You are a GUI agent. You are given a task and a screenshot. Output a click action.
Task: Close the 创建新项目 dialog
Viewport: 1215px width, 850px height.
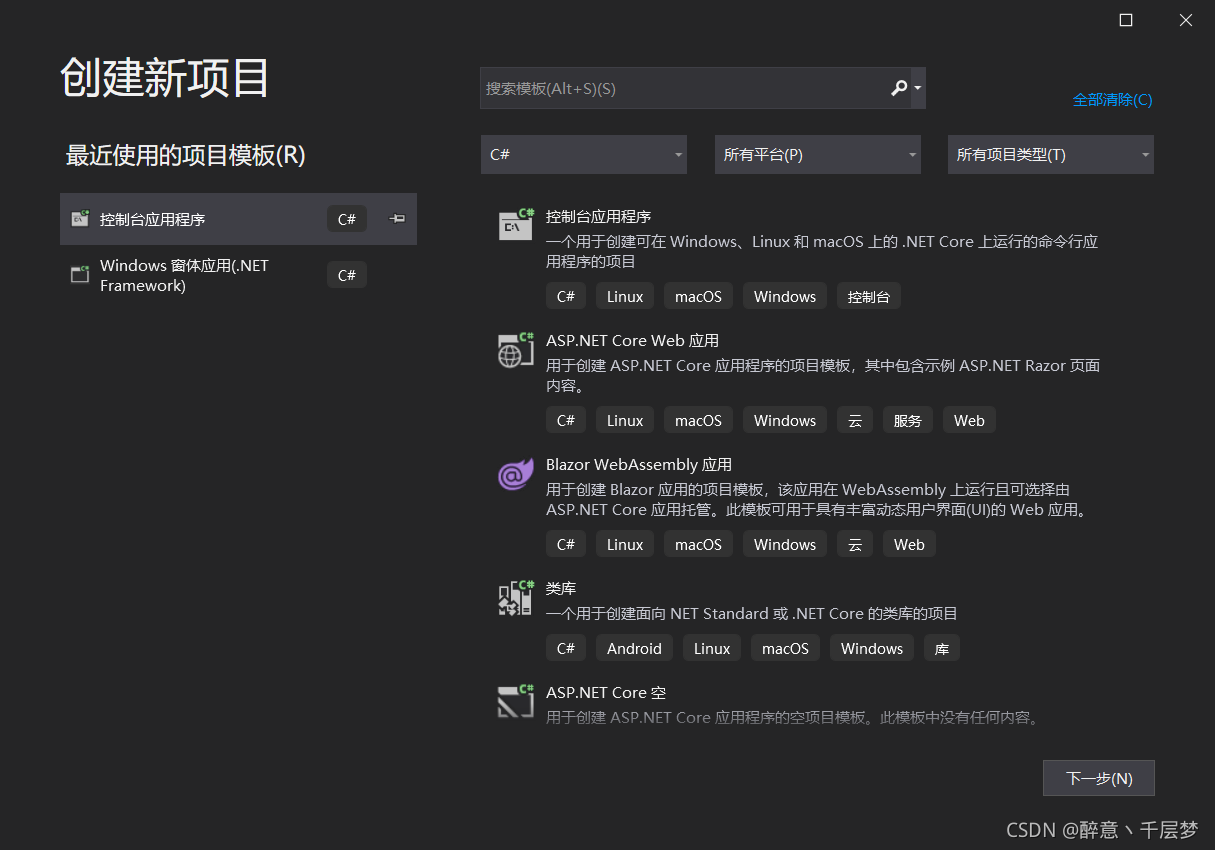pos(1186,20)
